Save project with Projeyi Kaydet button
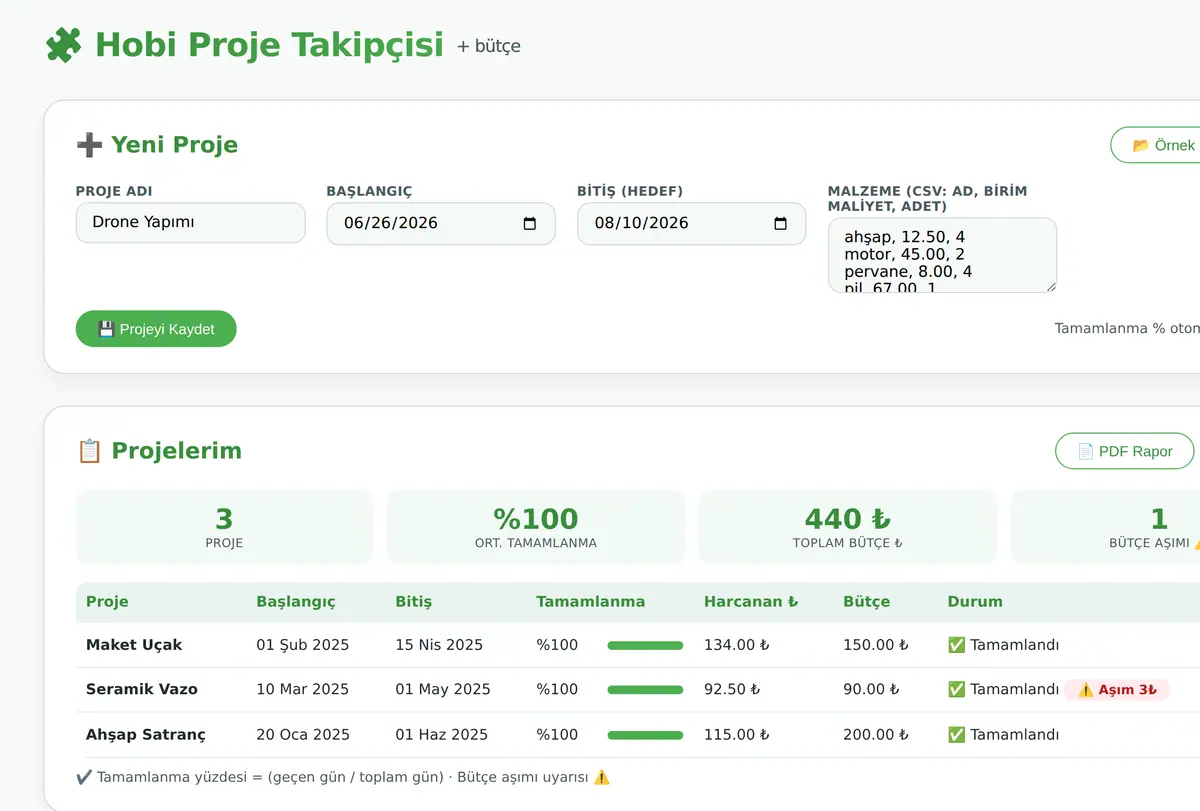Image resolution: width=1200 pixels, height=811 pixels. coord(156,329)
